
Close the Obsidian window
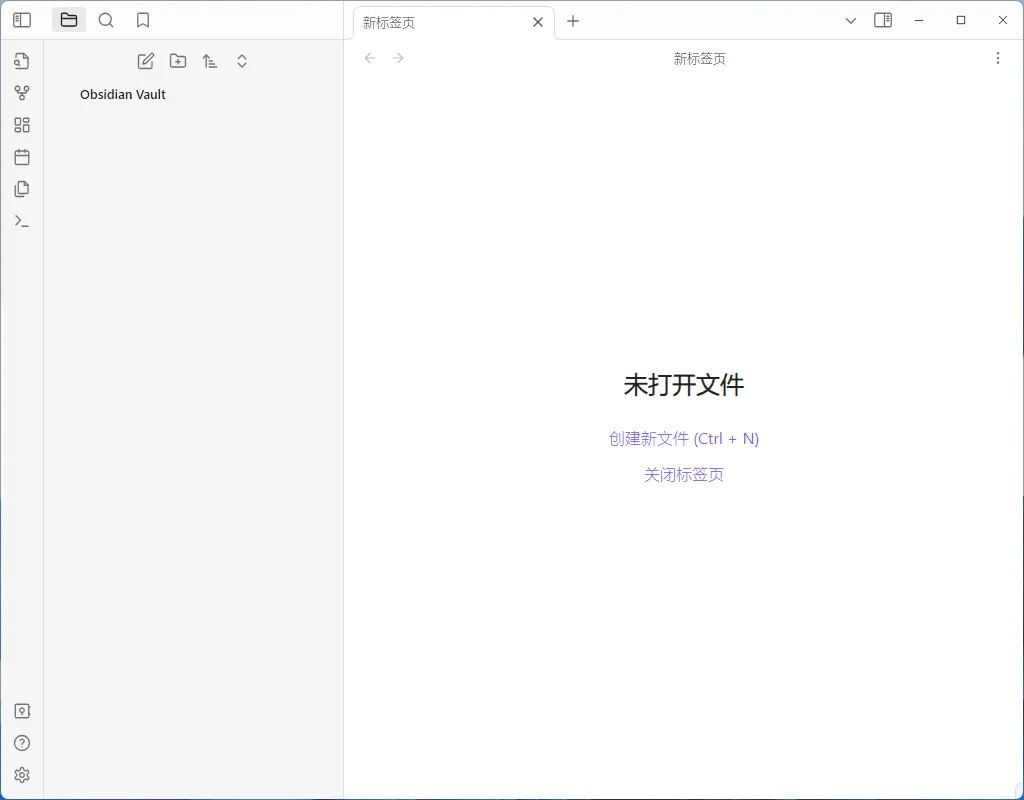[x=1002, y=20]
